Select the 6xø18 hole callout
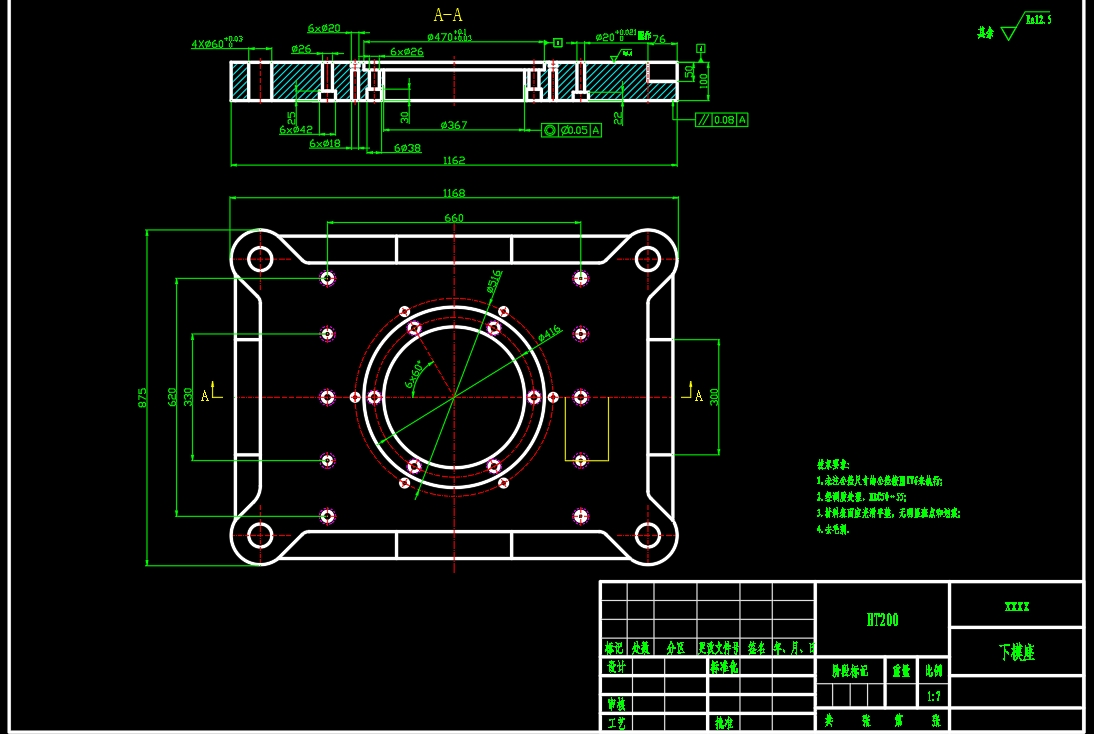 coord(324,143)
